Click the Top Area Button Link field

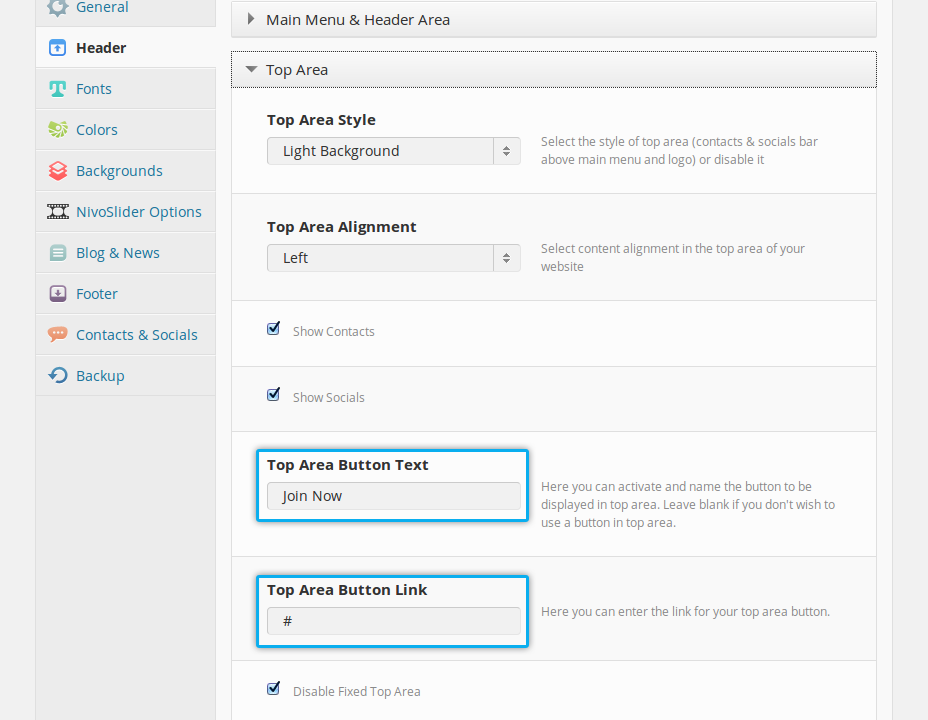[393, 621]
